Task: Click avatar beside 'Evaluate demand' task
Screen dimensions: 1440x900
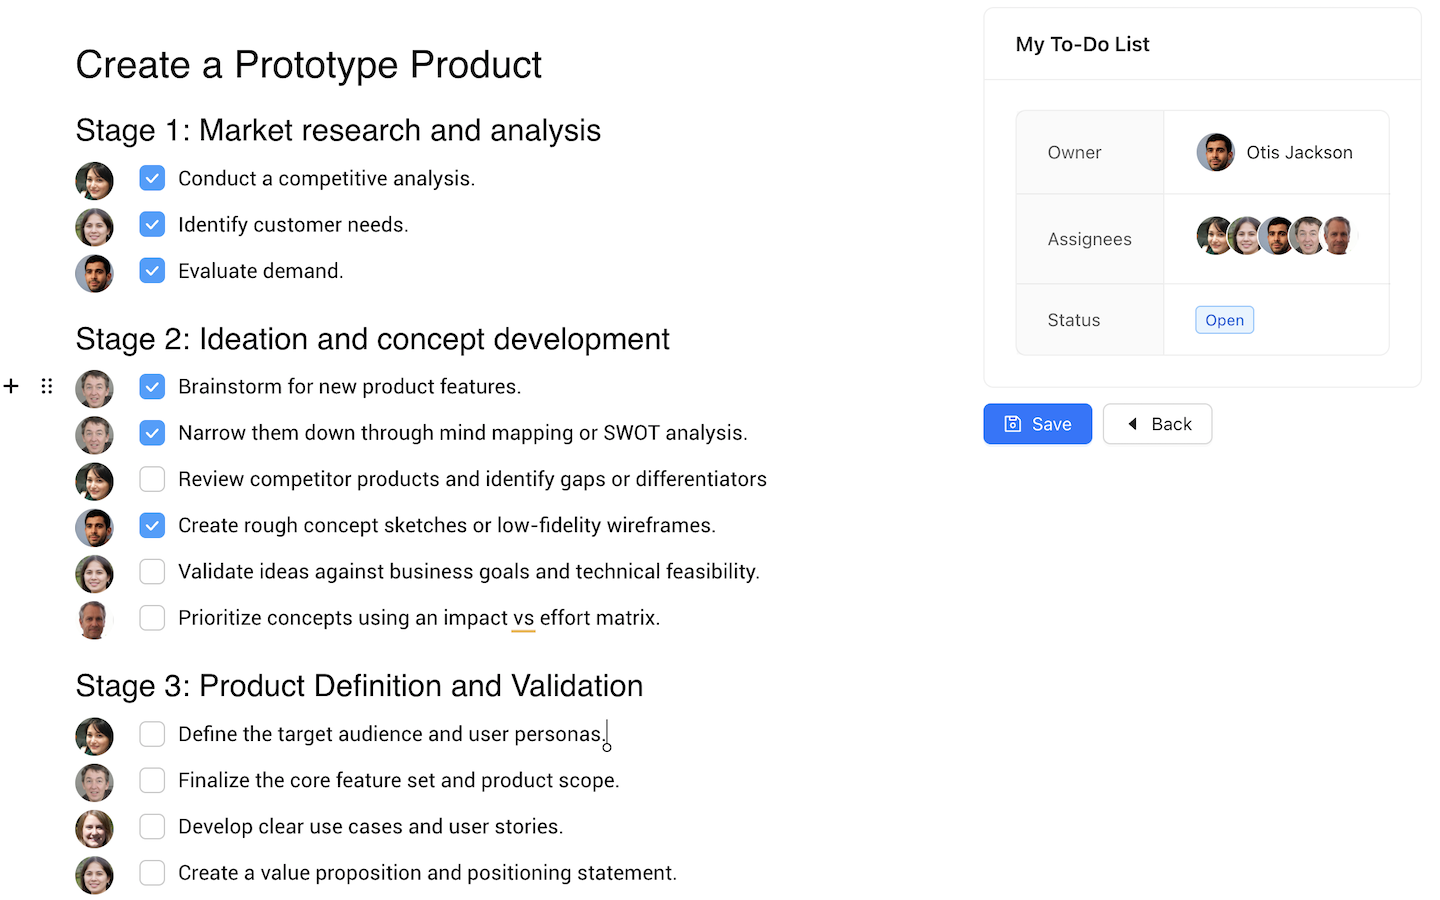Action: (x=94, y=273)
